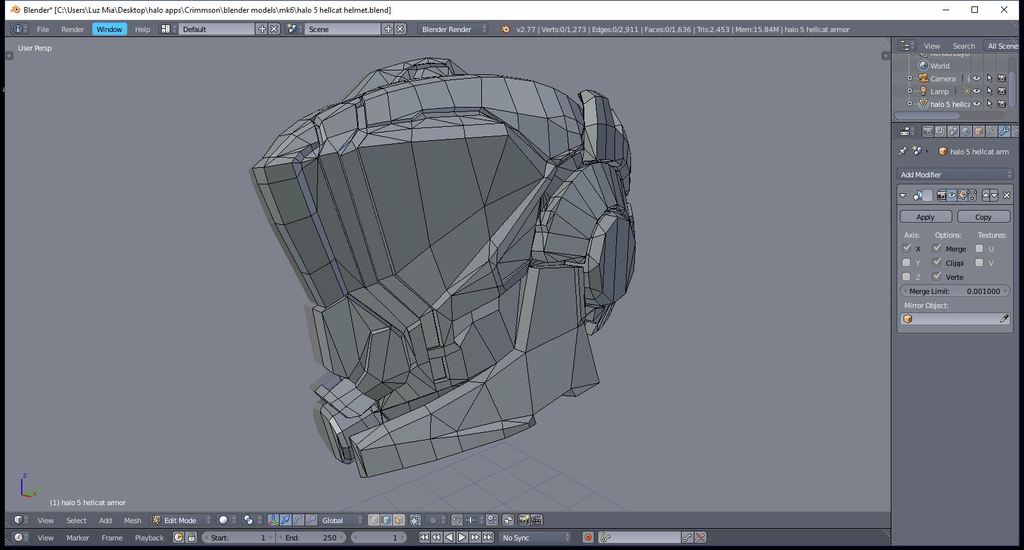
Task: Open the Render menu
Action: click(x=73, y=29)
